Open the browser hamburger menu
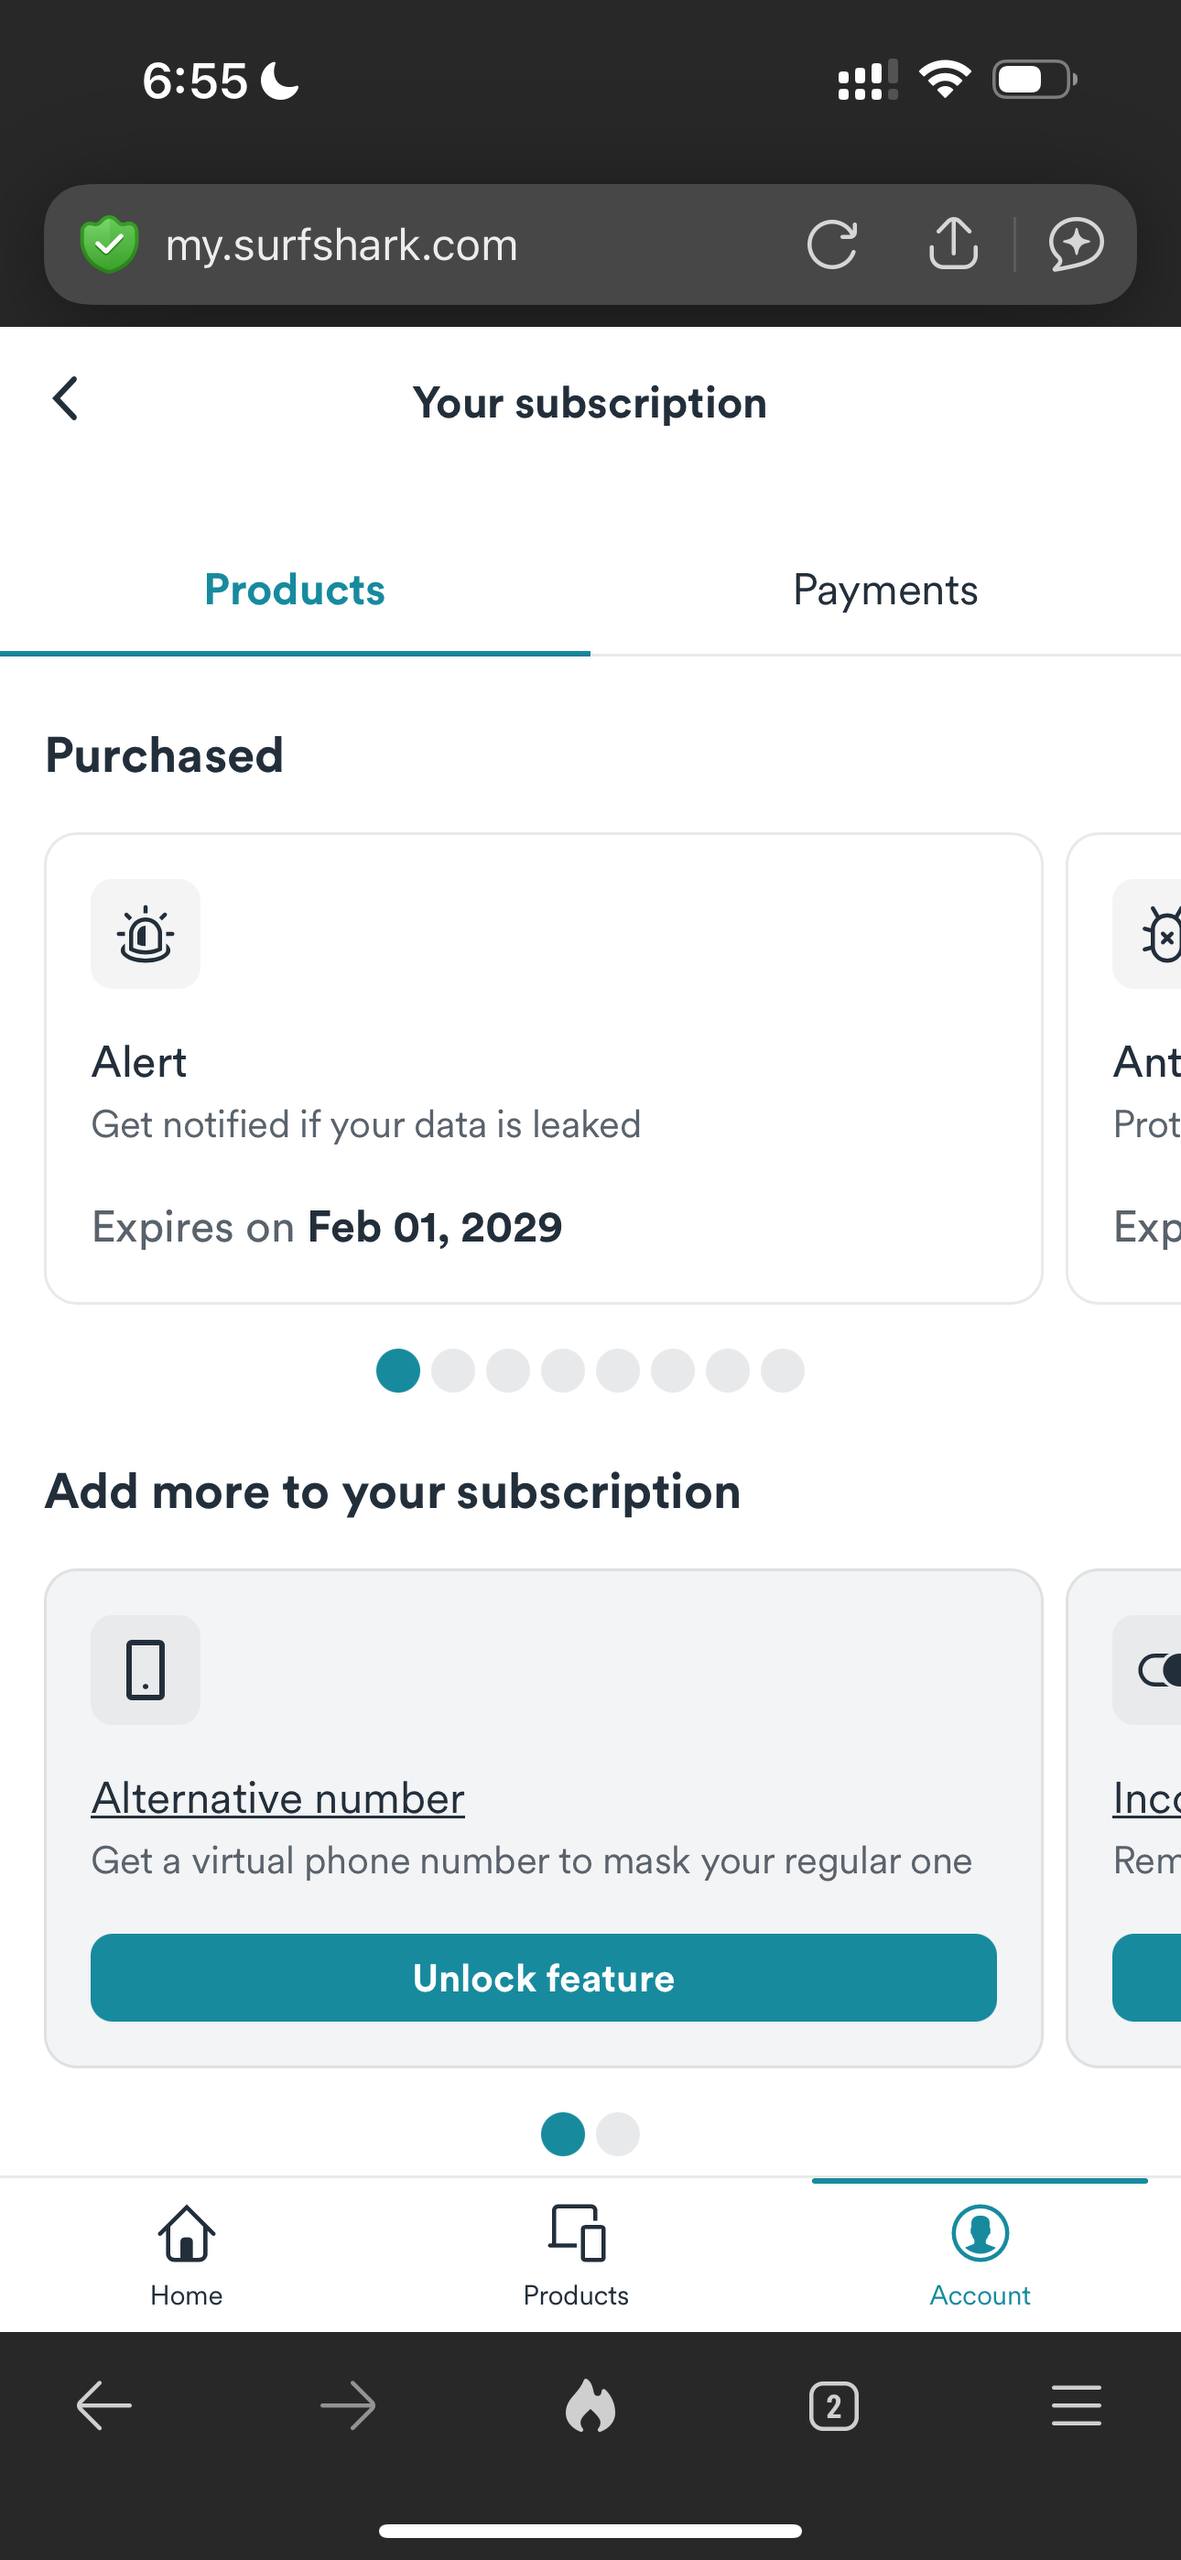The image size is (1181, 2560). coord(1076,2406)
